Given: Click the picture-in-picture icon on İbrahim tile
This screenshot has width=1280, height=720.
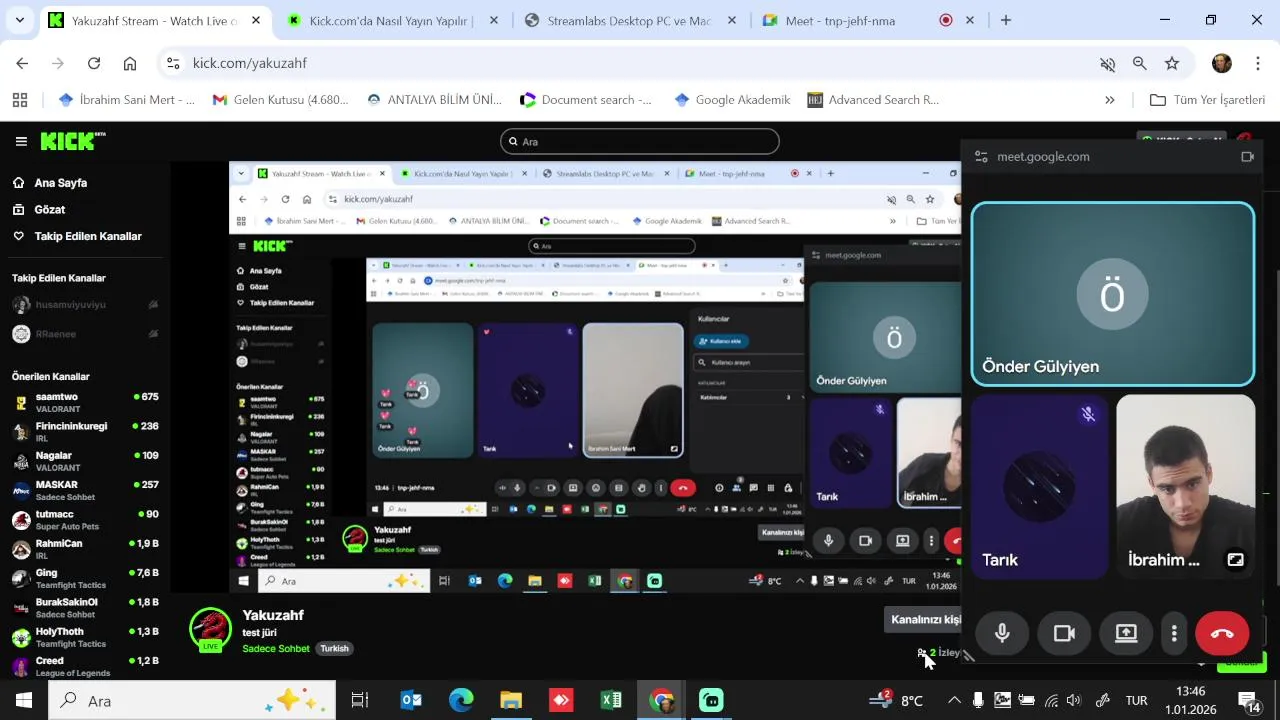Looking at the screenshot, I should pos(1236,560).
